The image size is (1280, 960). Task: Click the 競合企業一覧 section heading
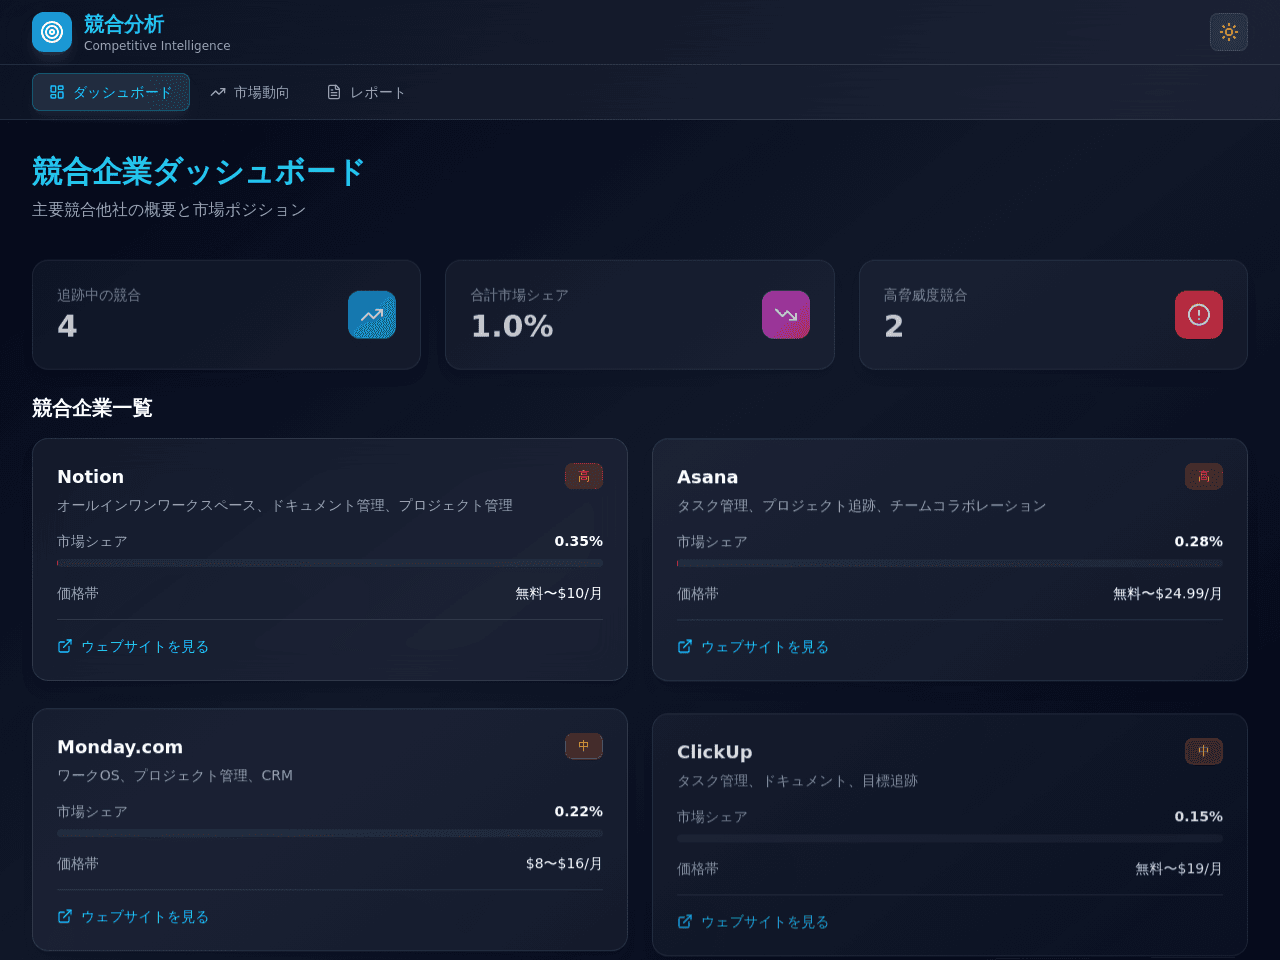[92, 408]
